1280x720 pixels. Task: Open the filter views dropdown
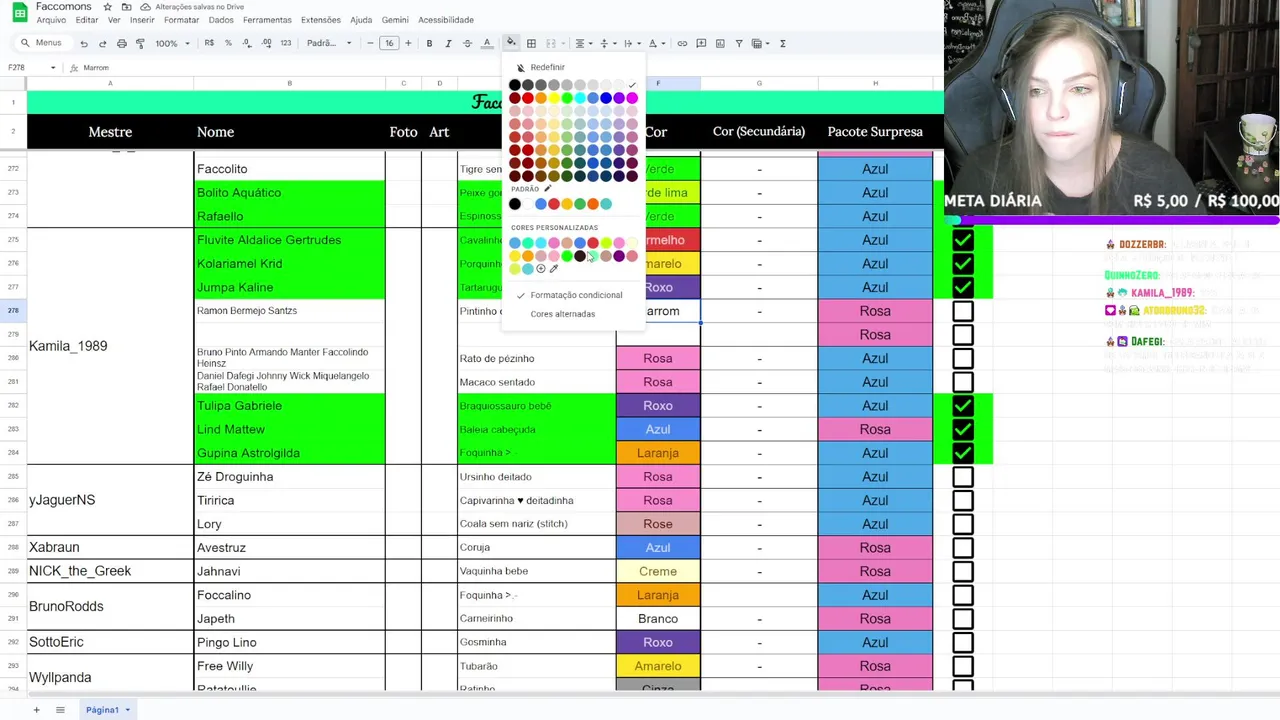coord(760,43)
